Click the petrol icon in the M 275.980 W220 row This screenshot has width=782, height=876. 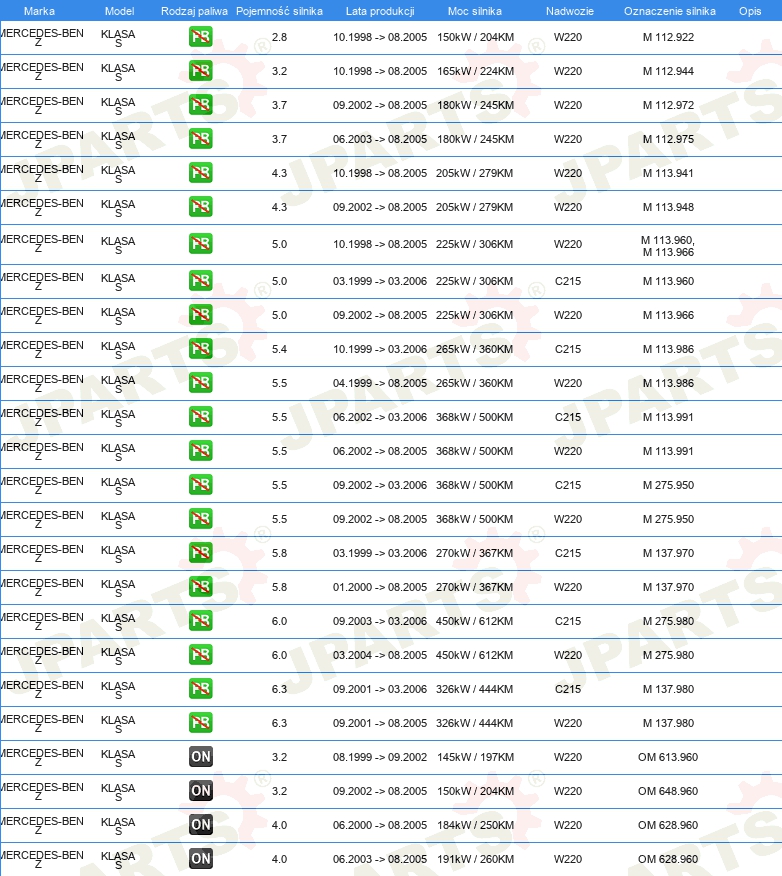pos(201,655)
